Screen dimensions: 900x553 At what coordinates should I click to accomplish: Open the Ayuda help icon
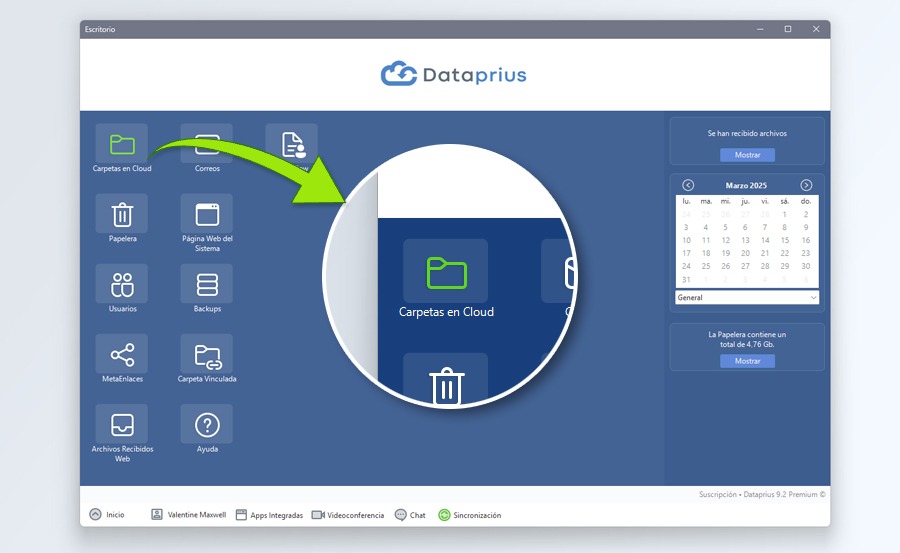click(x=207, y=424)
